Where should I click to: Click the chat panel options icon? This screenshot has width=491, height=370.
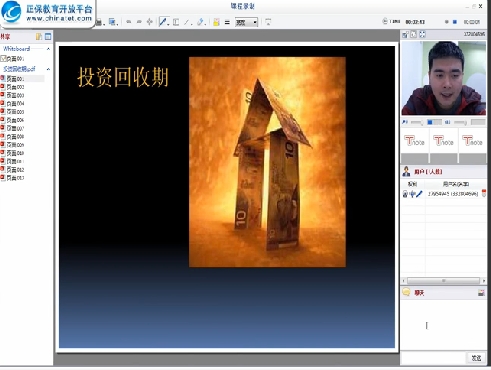click(481, 293)
